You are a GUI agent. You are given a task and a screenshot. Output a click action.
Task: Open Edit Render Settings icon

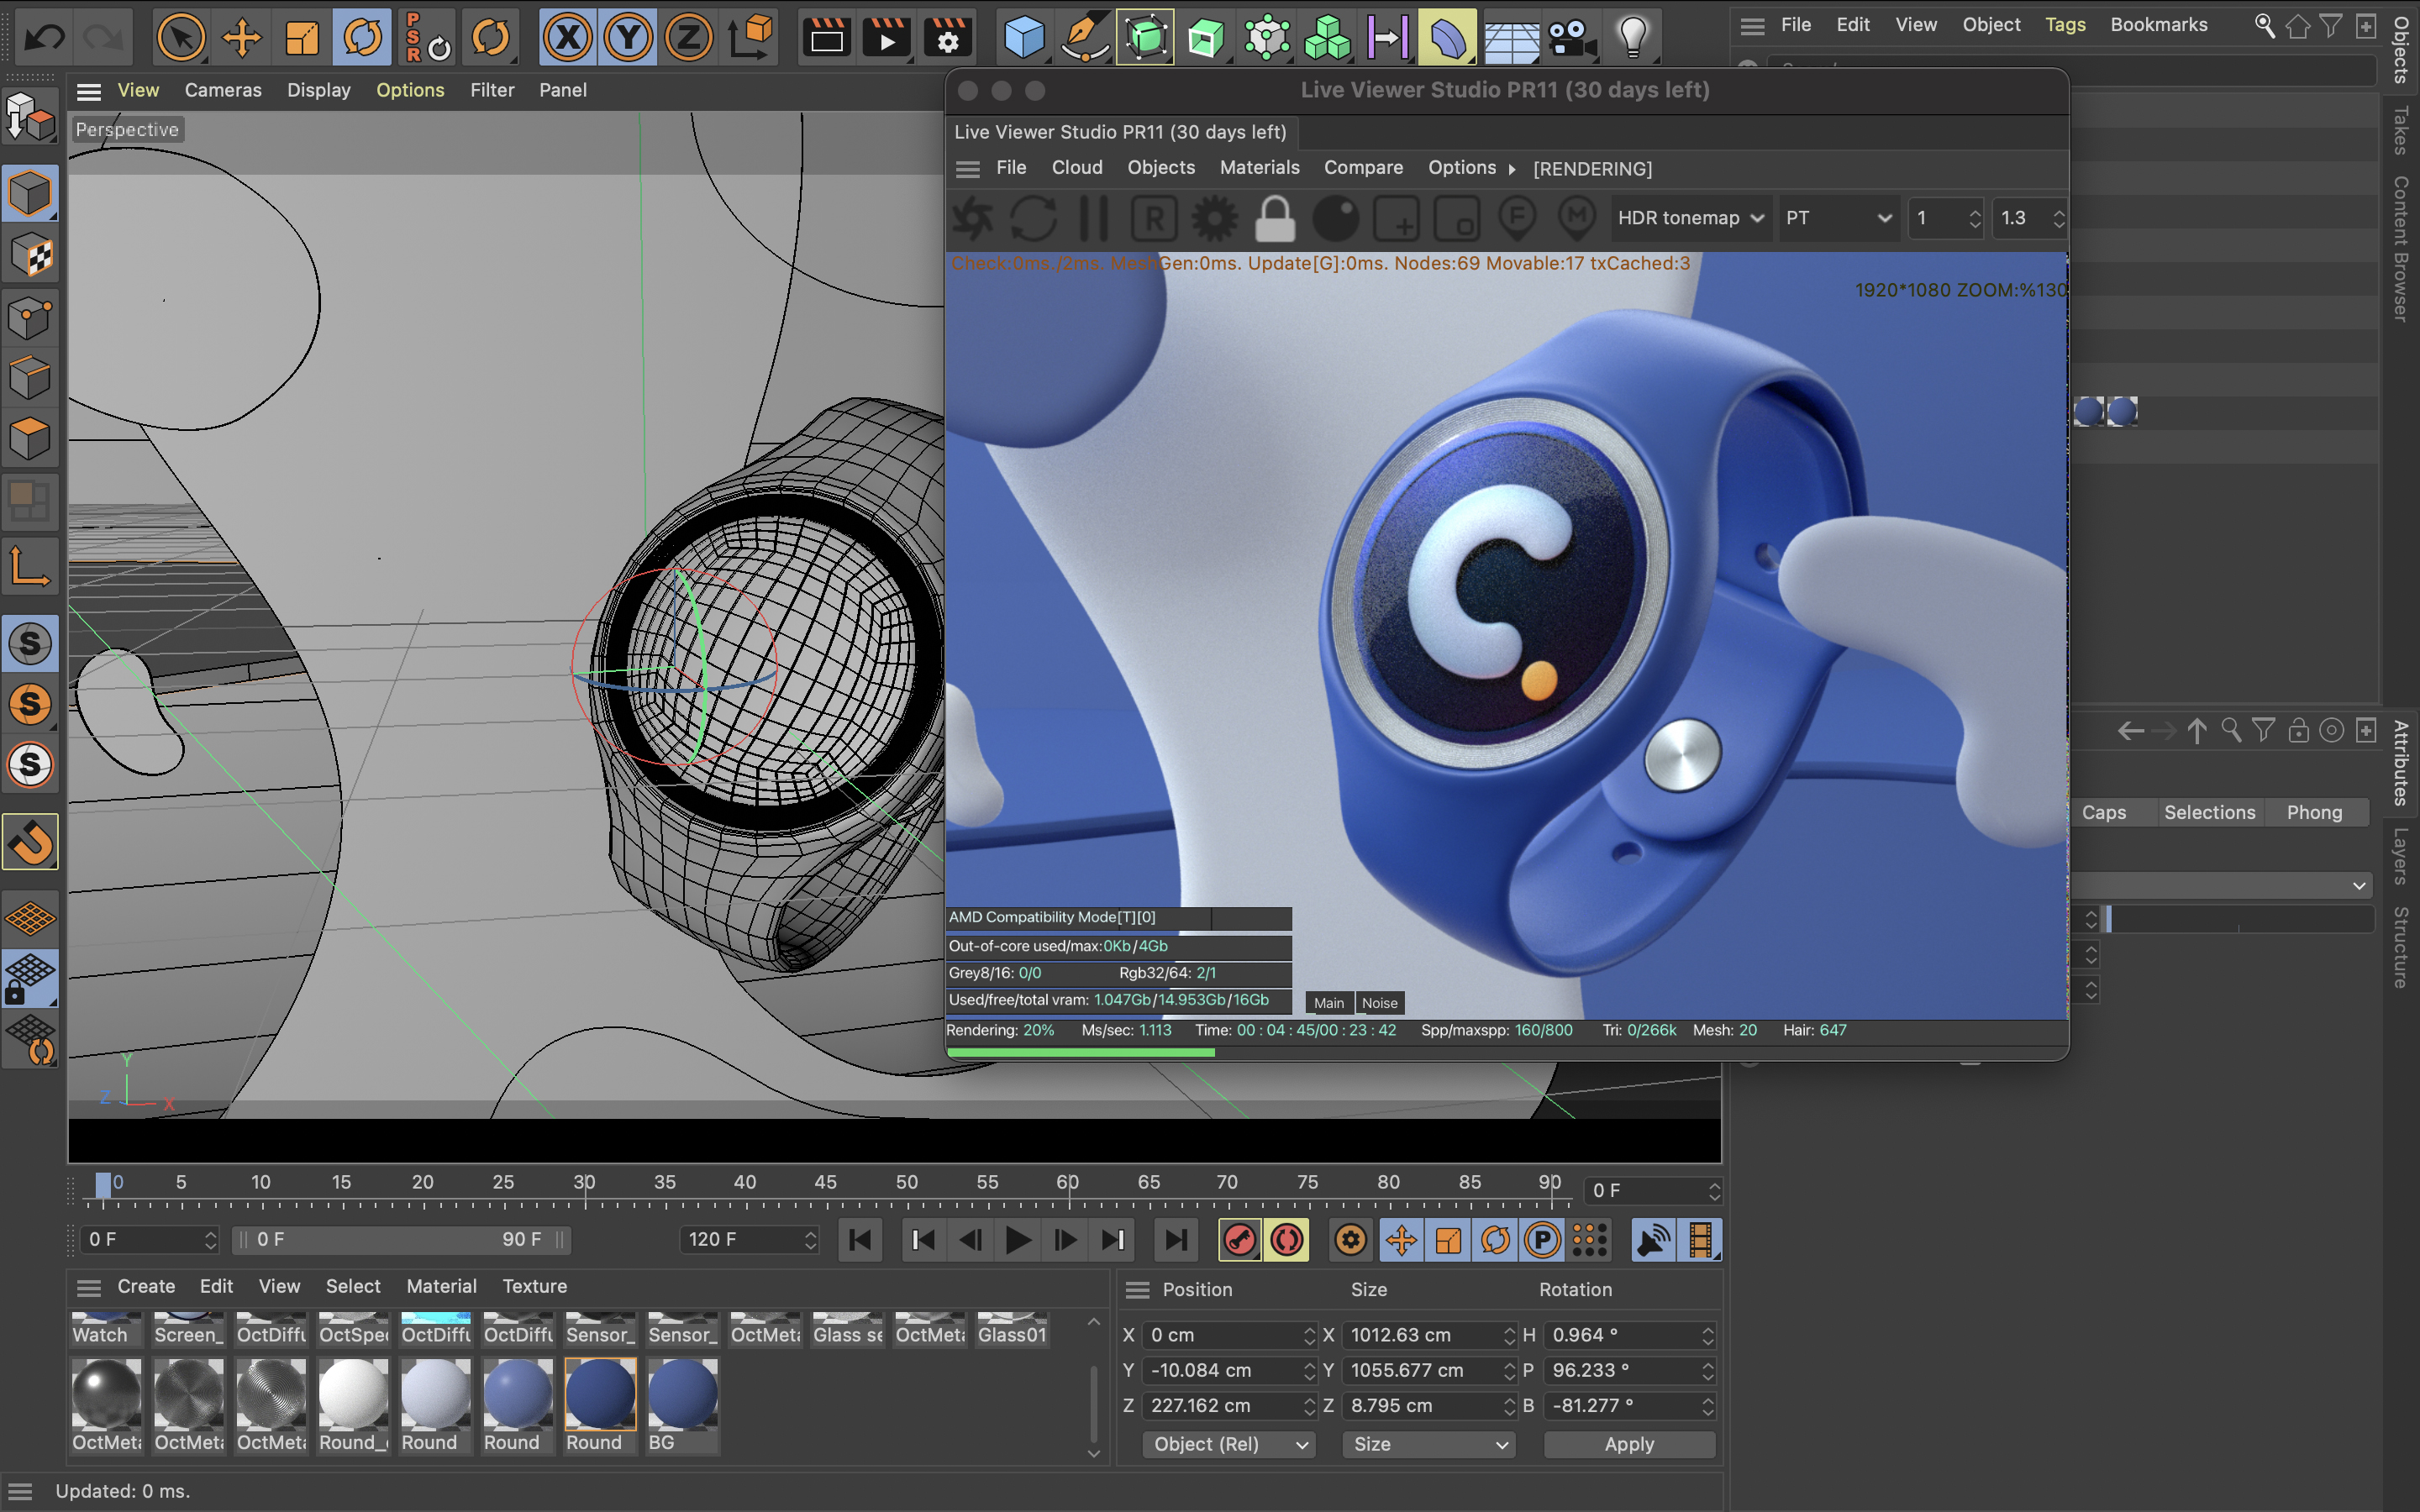(946, 38)
